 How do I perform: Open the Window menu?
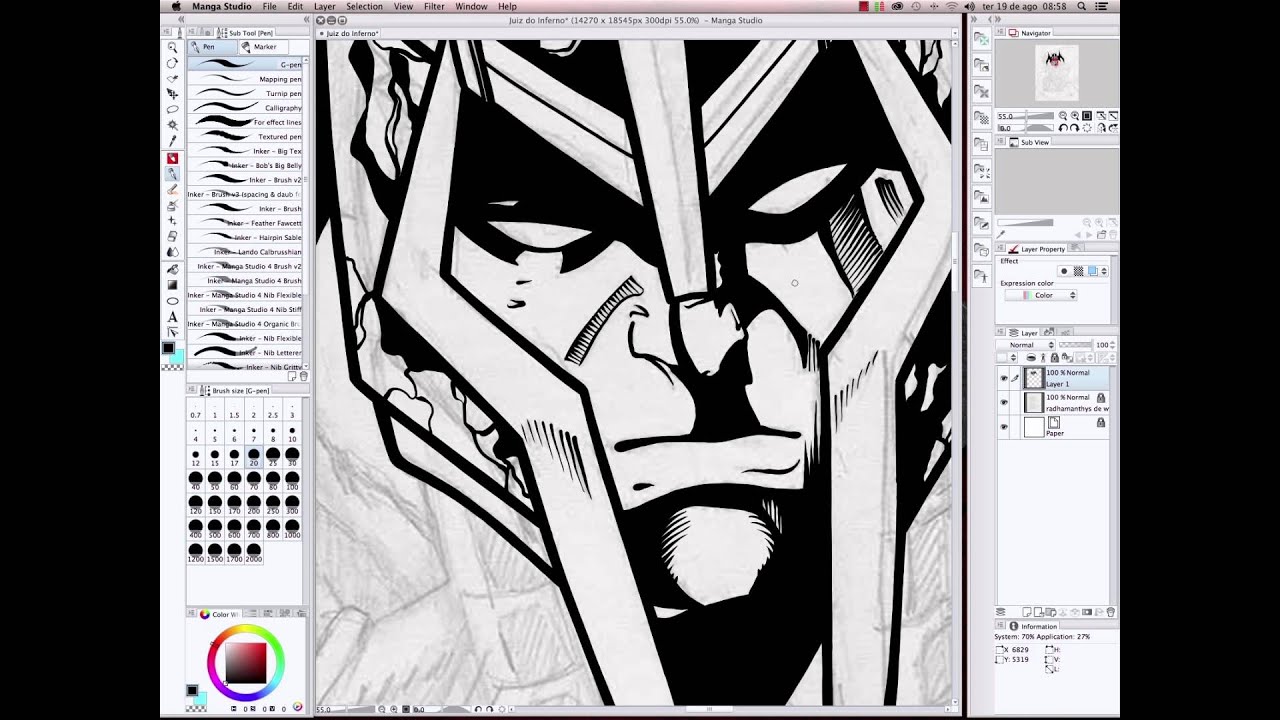coord(471,6)
